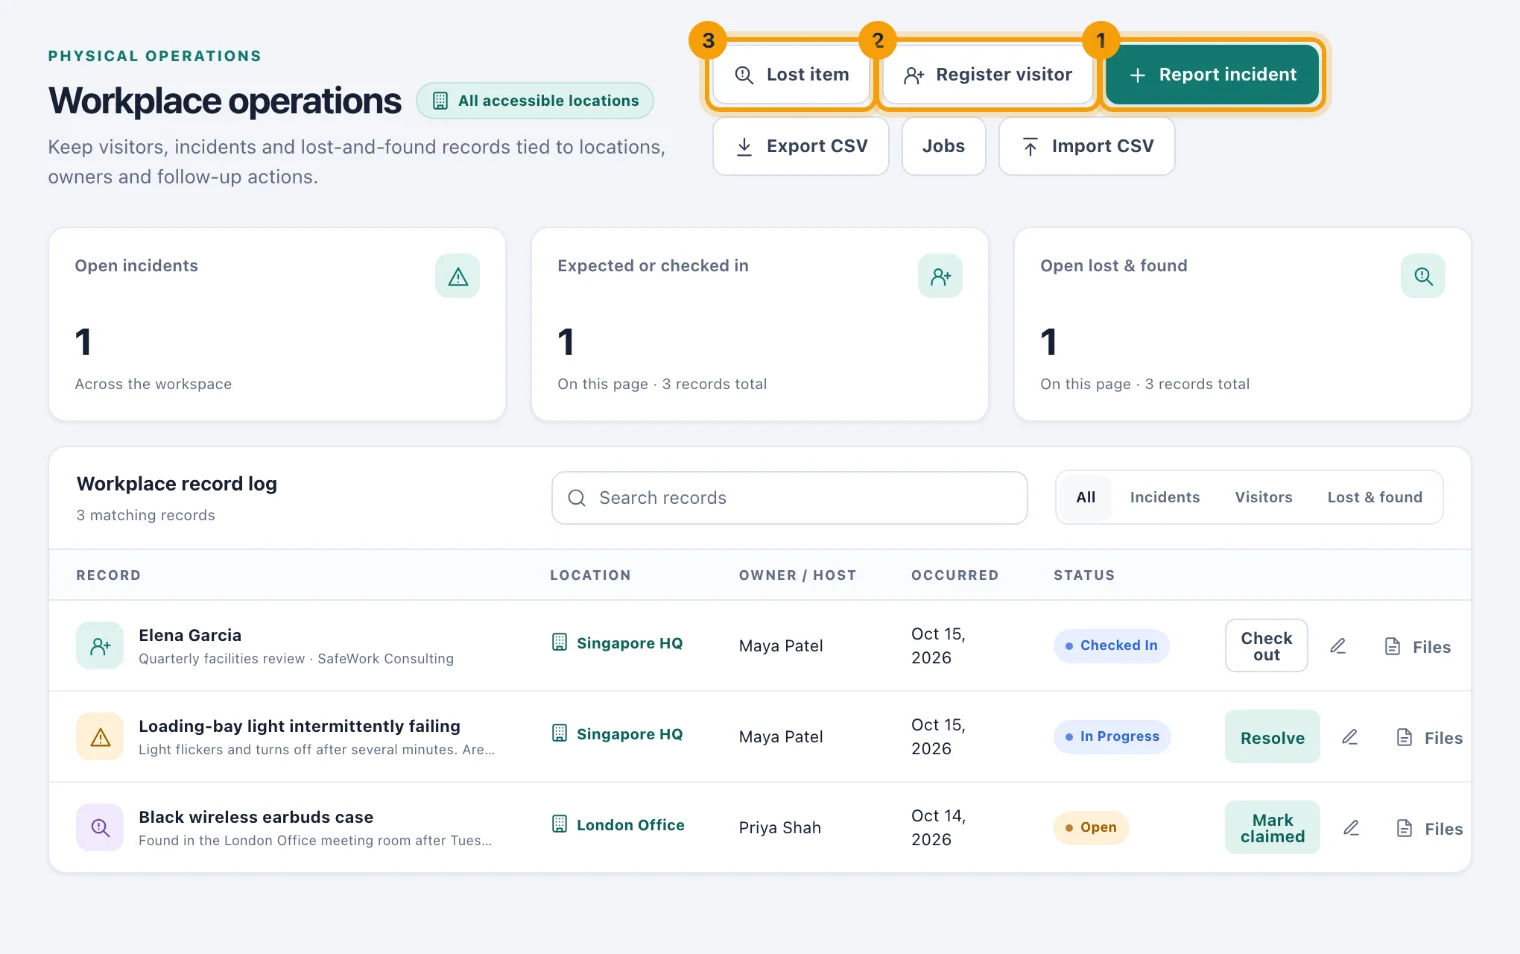Click the Report incident button
1520x954 pixels.
pyautogui.click(x=1213, y=75)
